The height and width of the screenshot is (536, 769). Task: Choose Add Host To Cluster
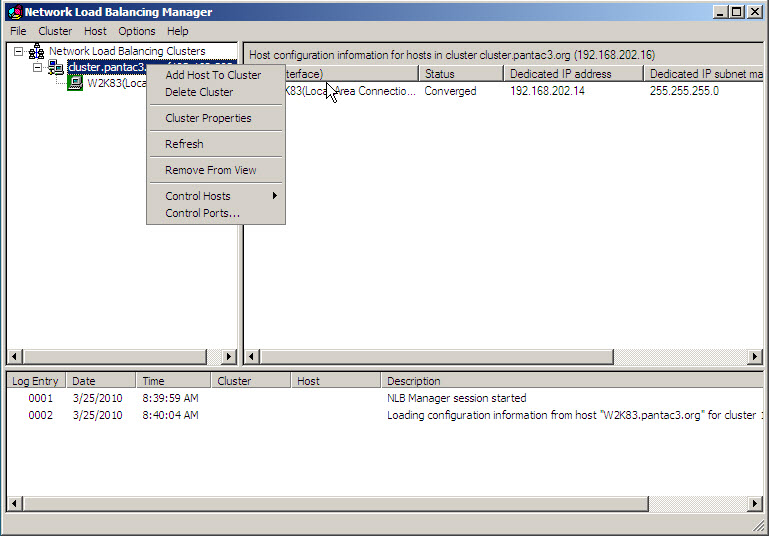point(216,75)
